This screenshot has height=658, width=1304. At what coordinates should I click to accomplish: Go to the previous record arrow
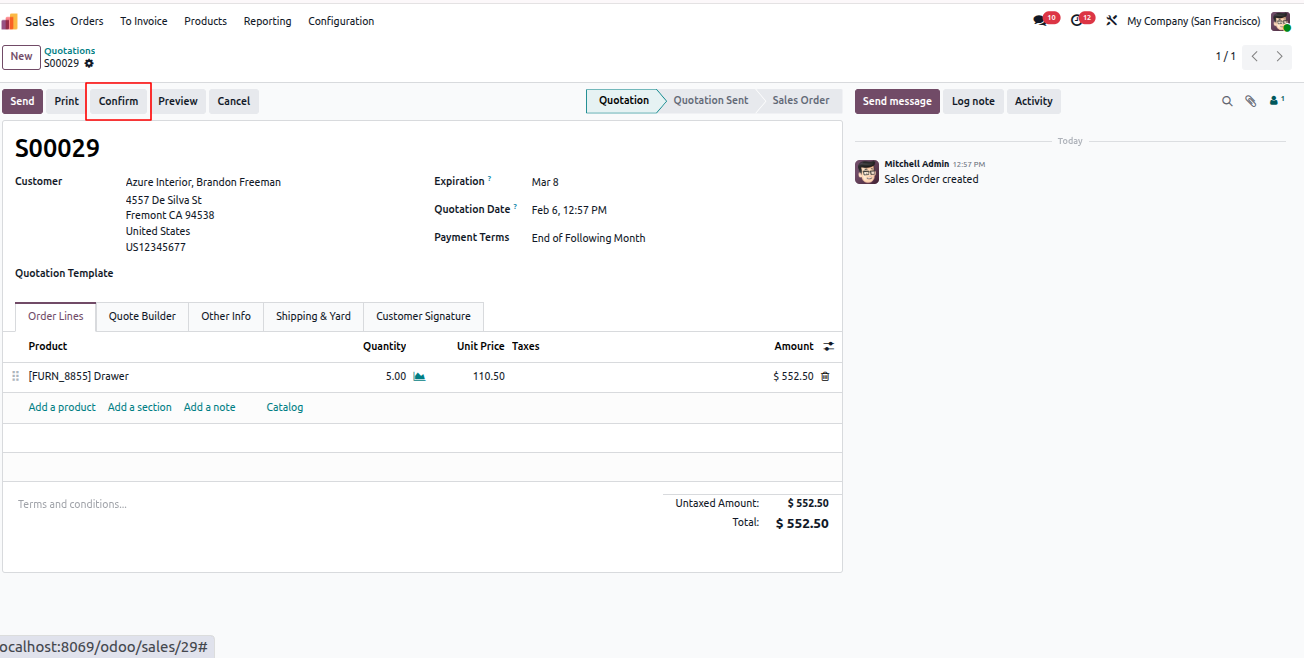[1255, 57]
